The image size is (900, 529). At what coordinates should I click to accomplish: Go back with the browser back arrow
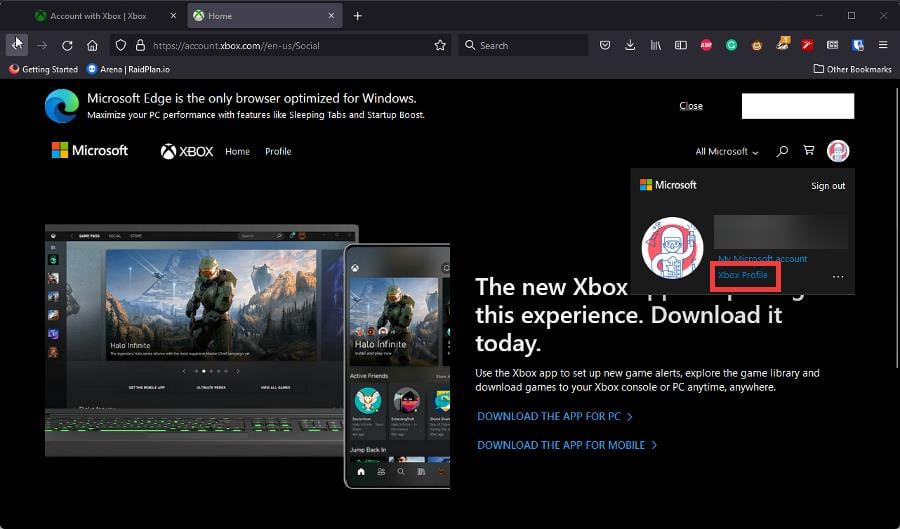point(17,45)
